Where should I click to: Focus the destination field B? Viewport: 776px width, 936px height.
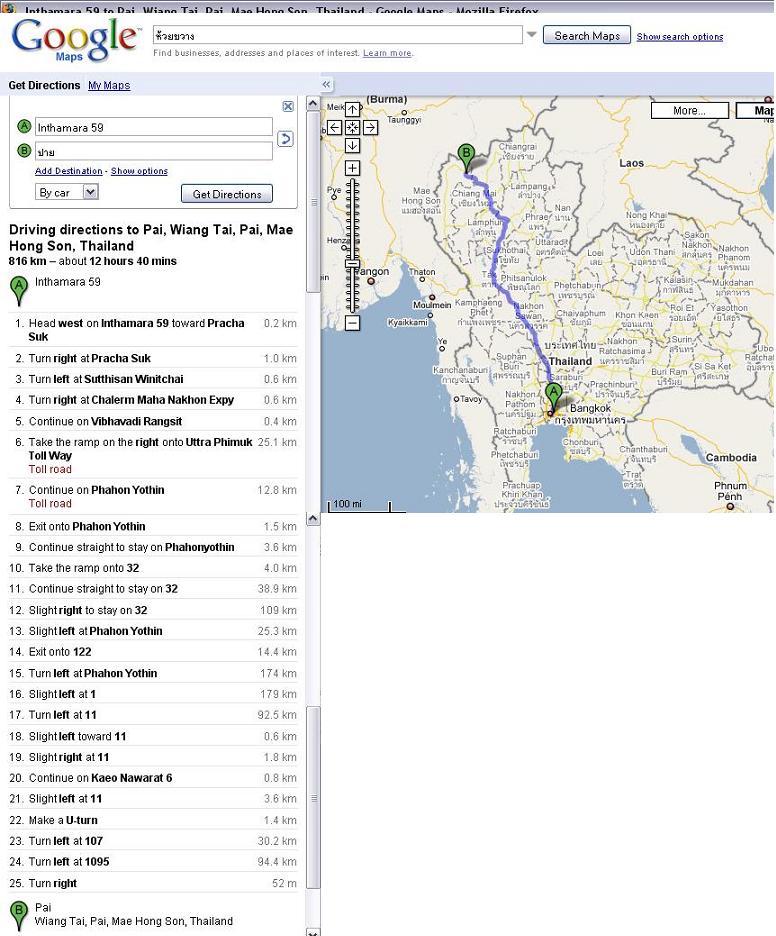(153, 151)
